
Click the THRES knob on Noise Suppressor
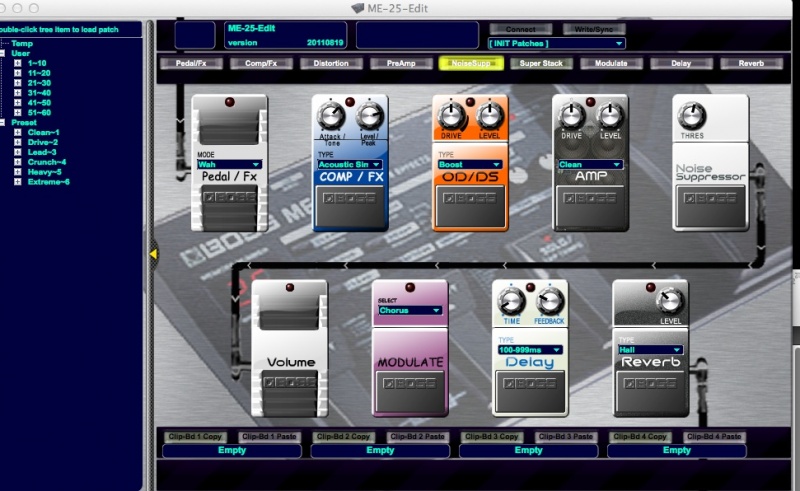pyautogui.click(x=692, y=115)
